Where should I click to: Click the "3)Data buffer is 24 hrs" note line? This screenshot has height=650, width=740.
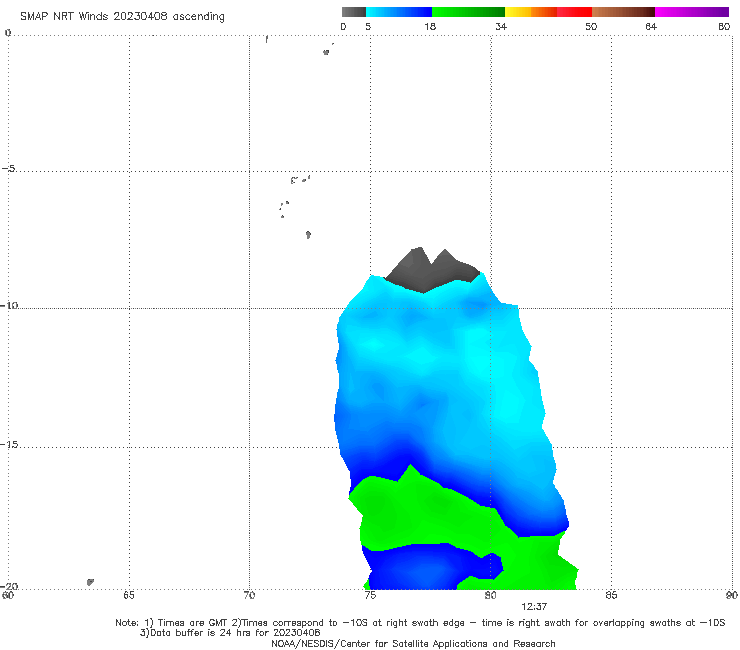pyautogui.click(x=230, y=633)
